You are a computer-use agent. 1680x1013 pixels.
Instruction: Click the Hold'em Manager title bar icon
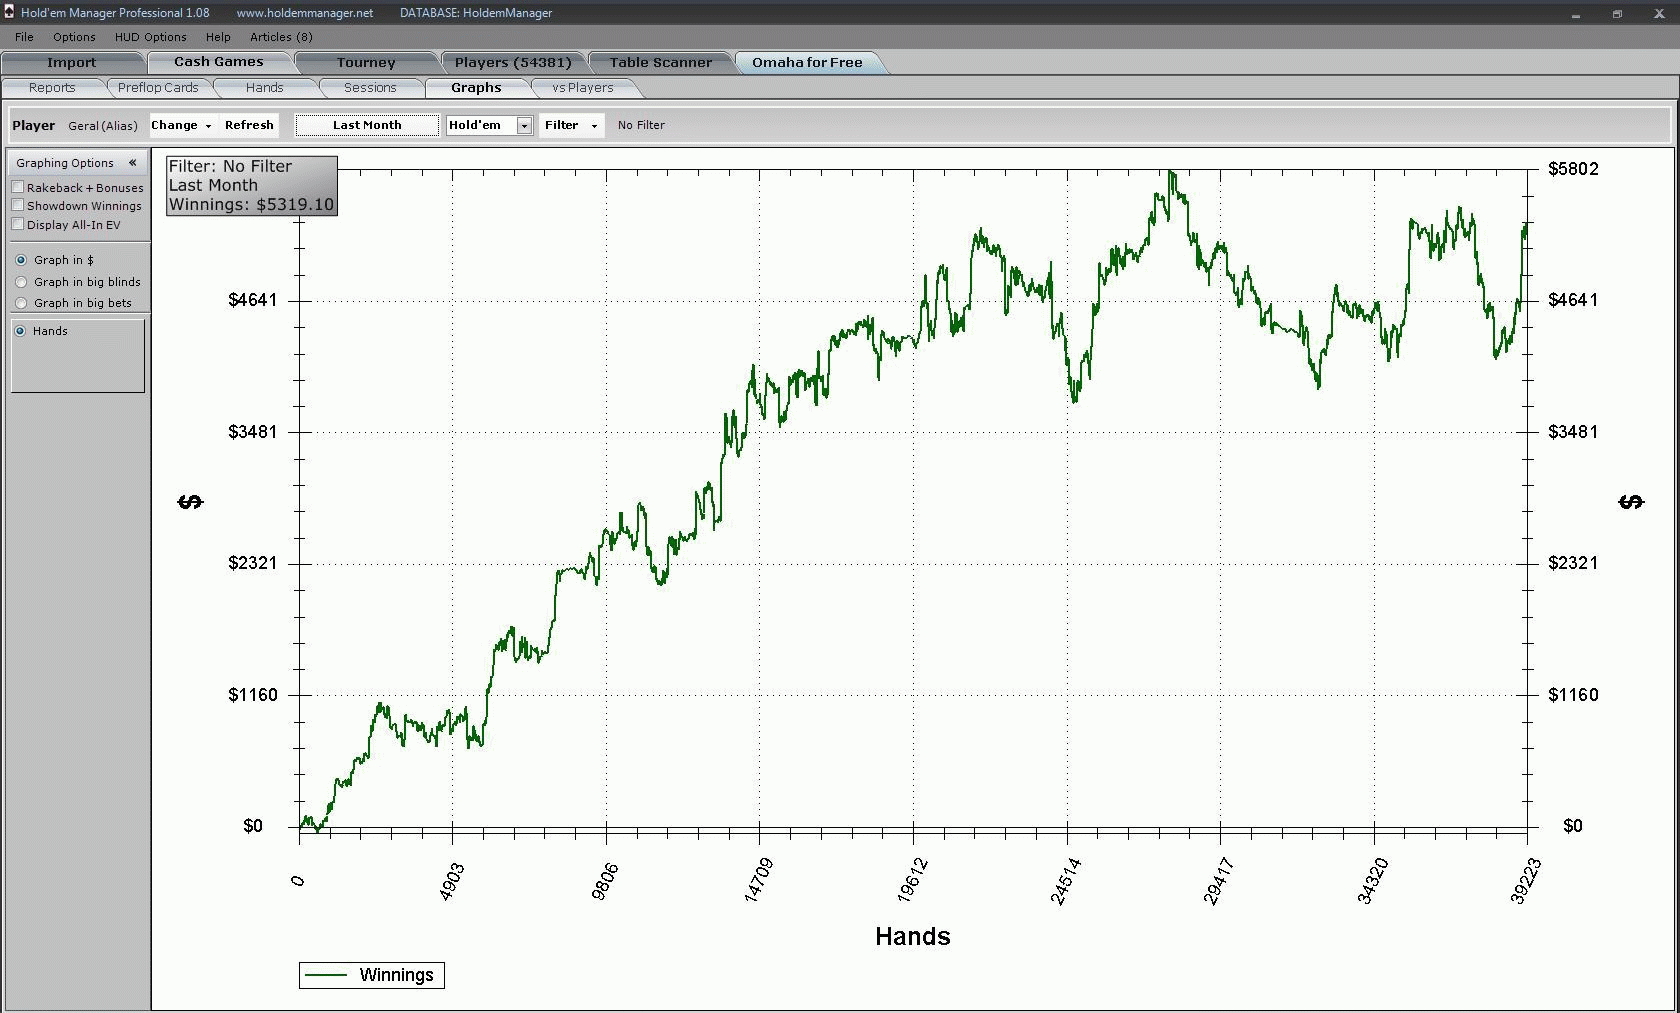click(x=9, y=12)
